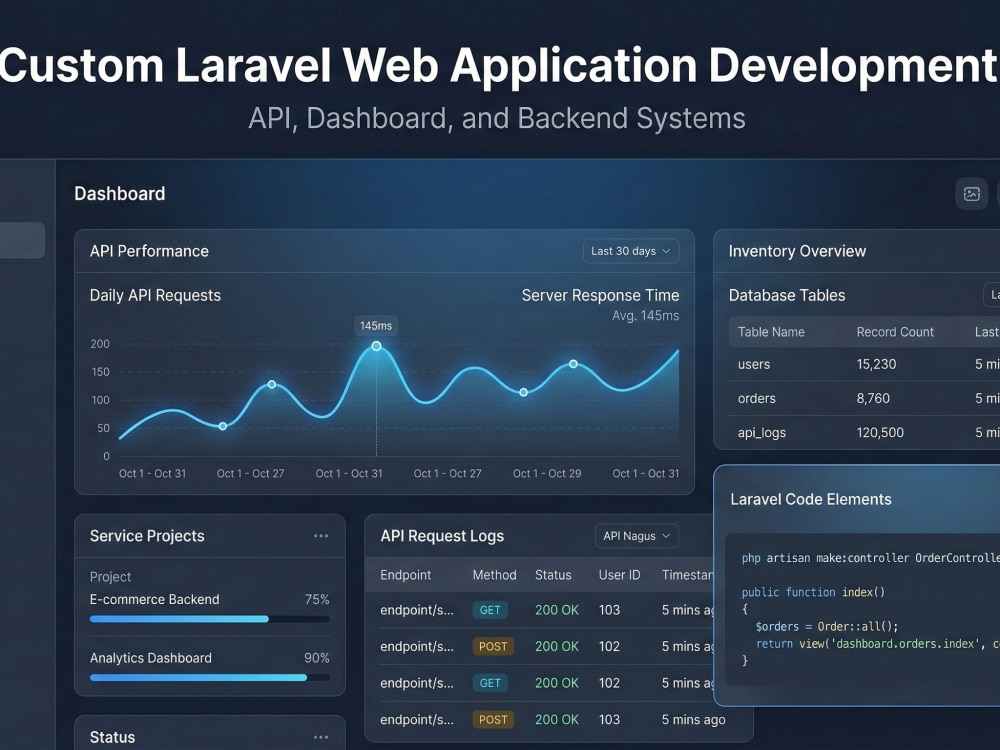This screenshot has height=750, width=1000.
Task: Open the Last 30 days dropdown
Action: click(x=631, y=251)
